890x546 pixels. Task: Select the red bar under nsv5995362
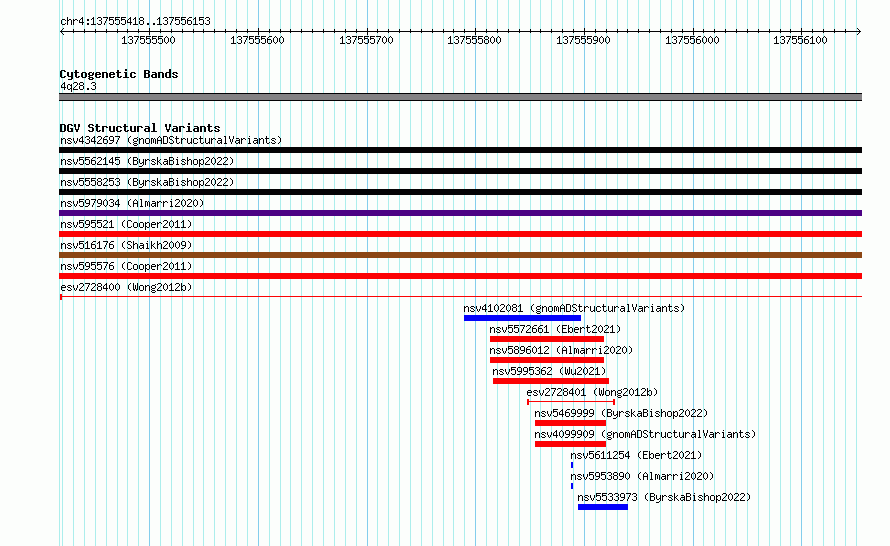(551, 381)
